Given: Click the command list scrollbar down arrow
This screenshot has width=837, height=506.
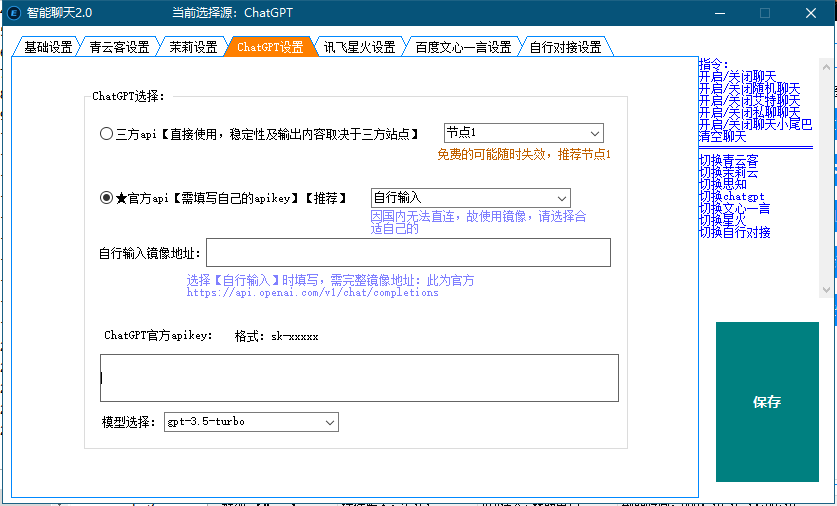Looking at the screenshot, I should (826, 290).
